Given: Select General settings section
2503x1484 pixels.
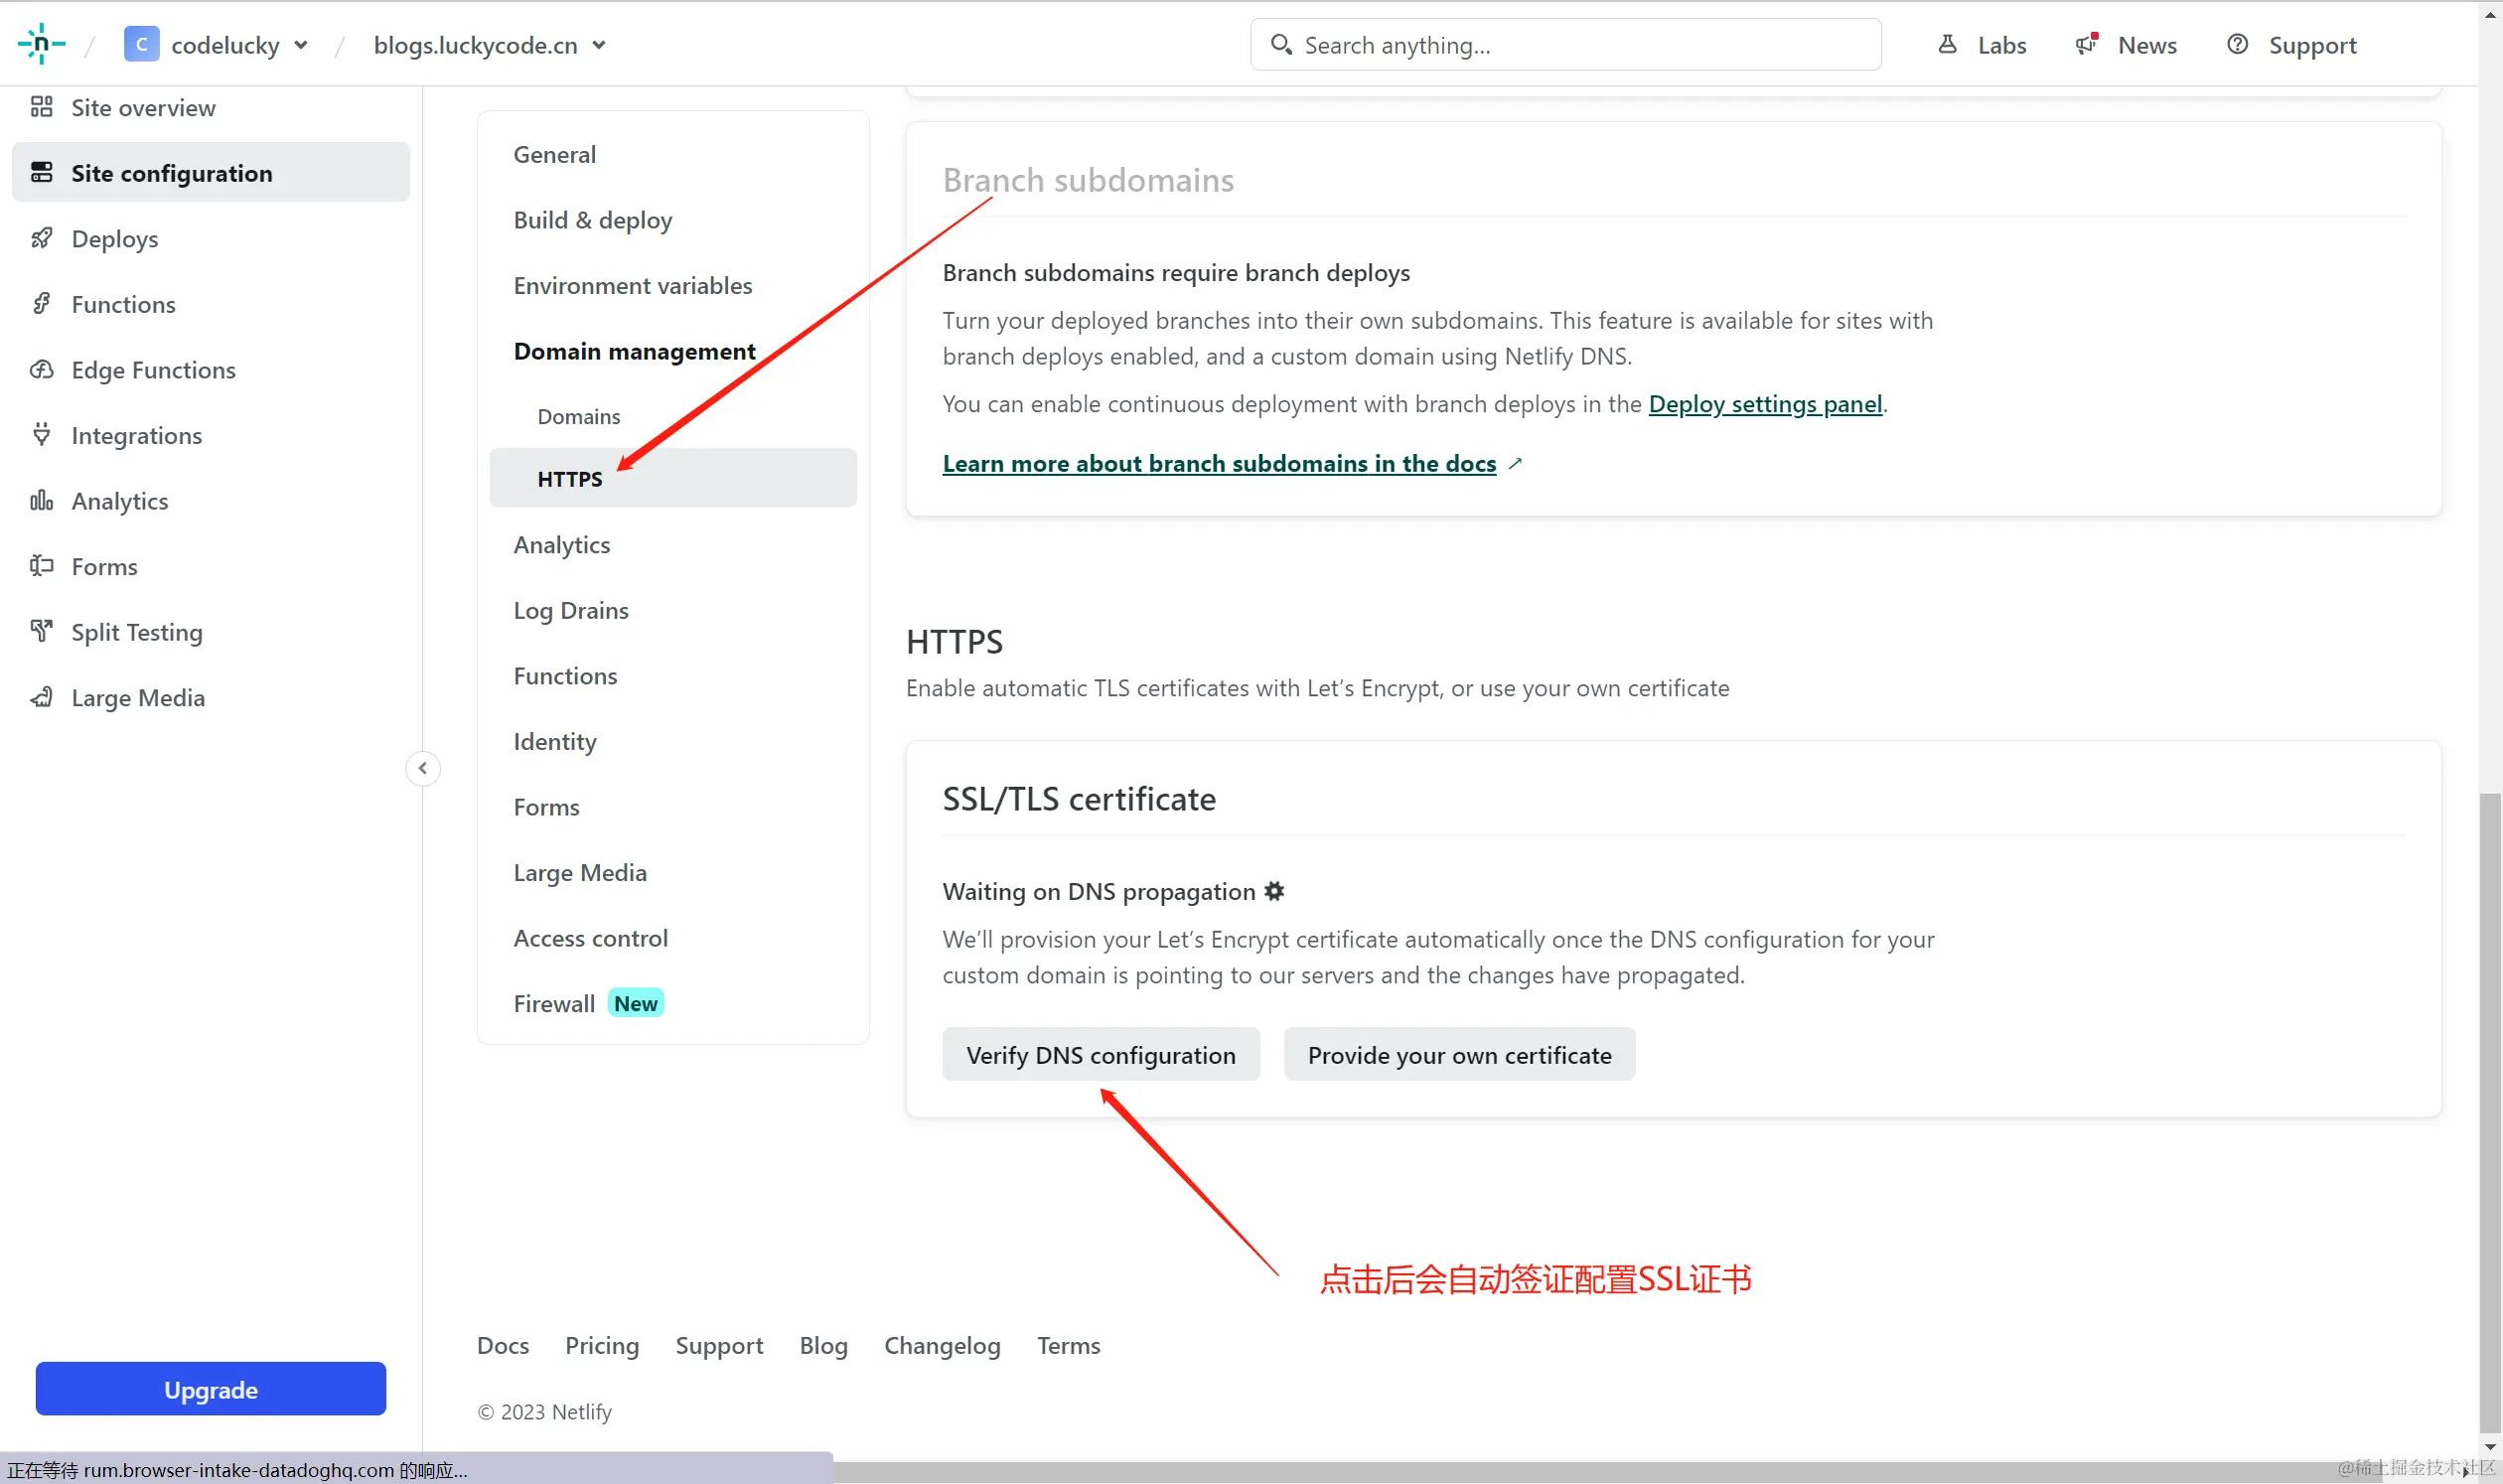Looking at the screenshot, I should (x=554, y=154).
